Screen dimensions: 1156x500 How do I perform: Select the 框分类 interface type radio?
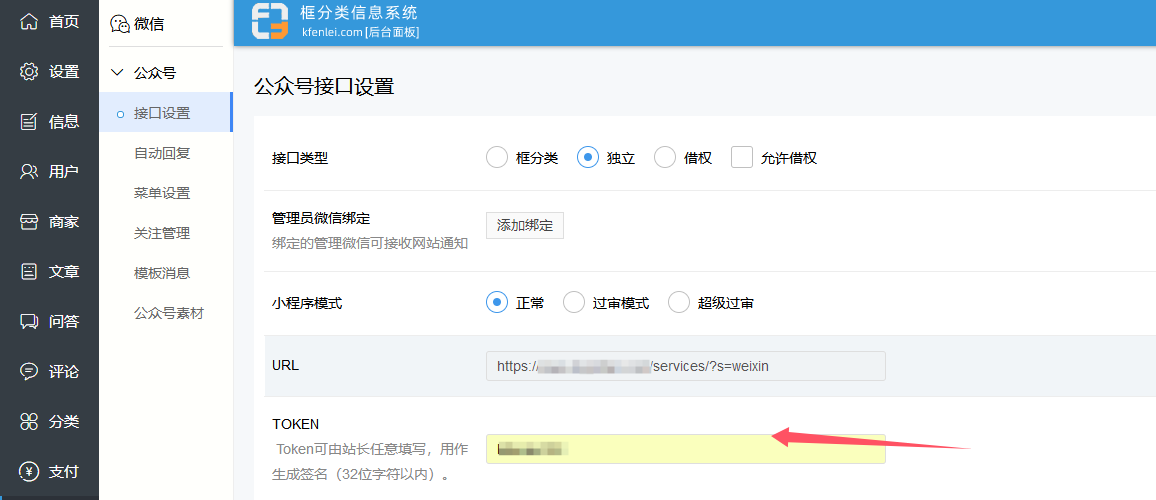497,158
